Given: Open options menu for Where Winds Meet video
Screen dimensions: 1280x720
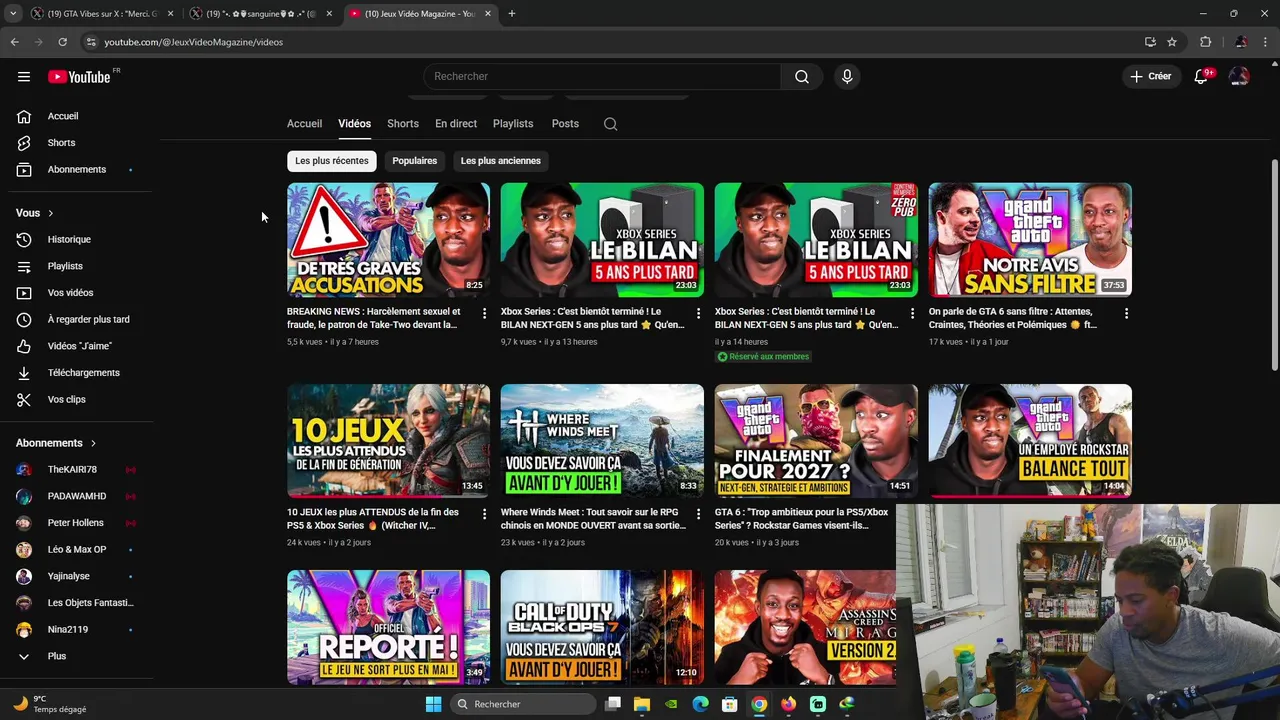Looking at the screenshot, I should 699,514.
